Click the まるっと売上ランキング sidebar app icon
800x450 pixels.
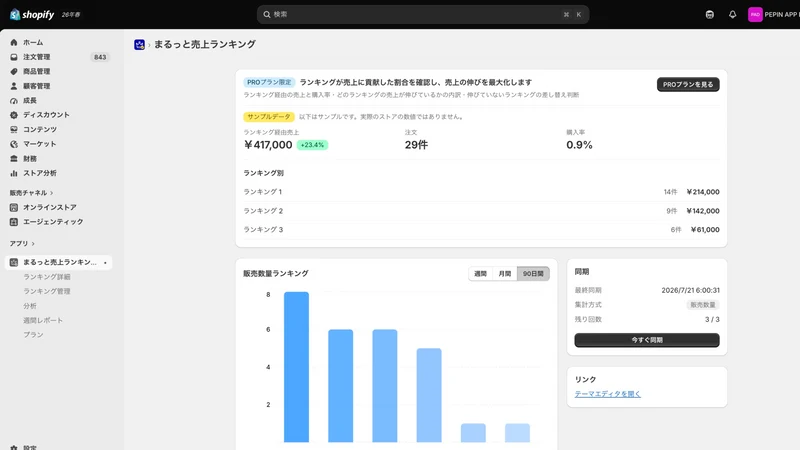14,262
